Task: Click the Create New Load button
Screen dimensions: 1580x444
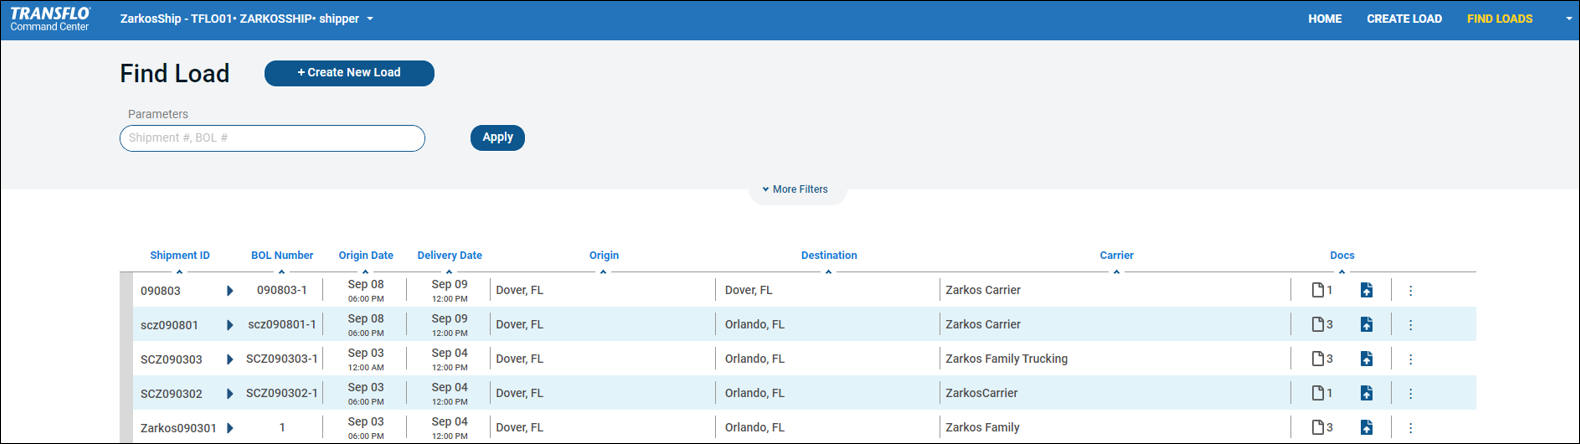Action: [x=349, y=73]
